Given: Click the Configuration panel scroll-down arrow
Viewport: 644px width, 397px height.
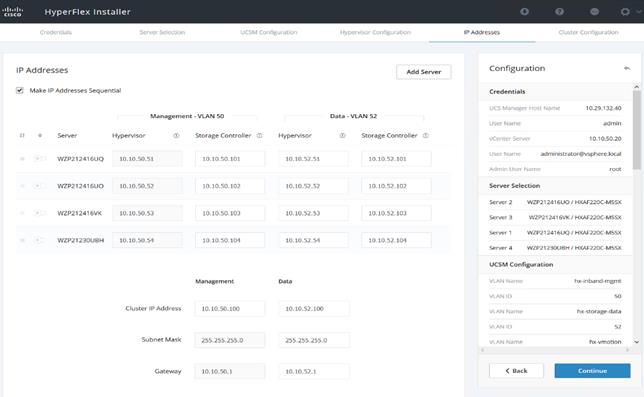Looking at the screenshot, I should 637,342.
